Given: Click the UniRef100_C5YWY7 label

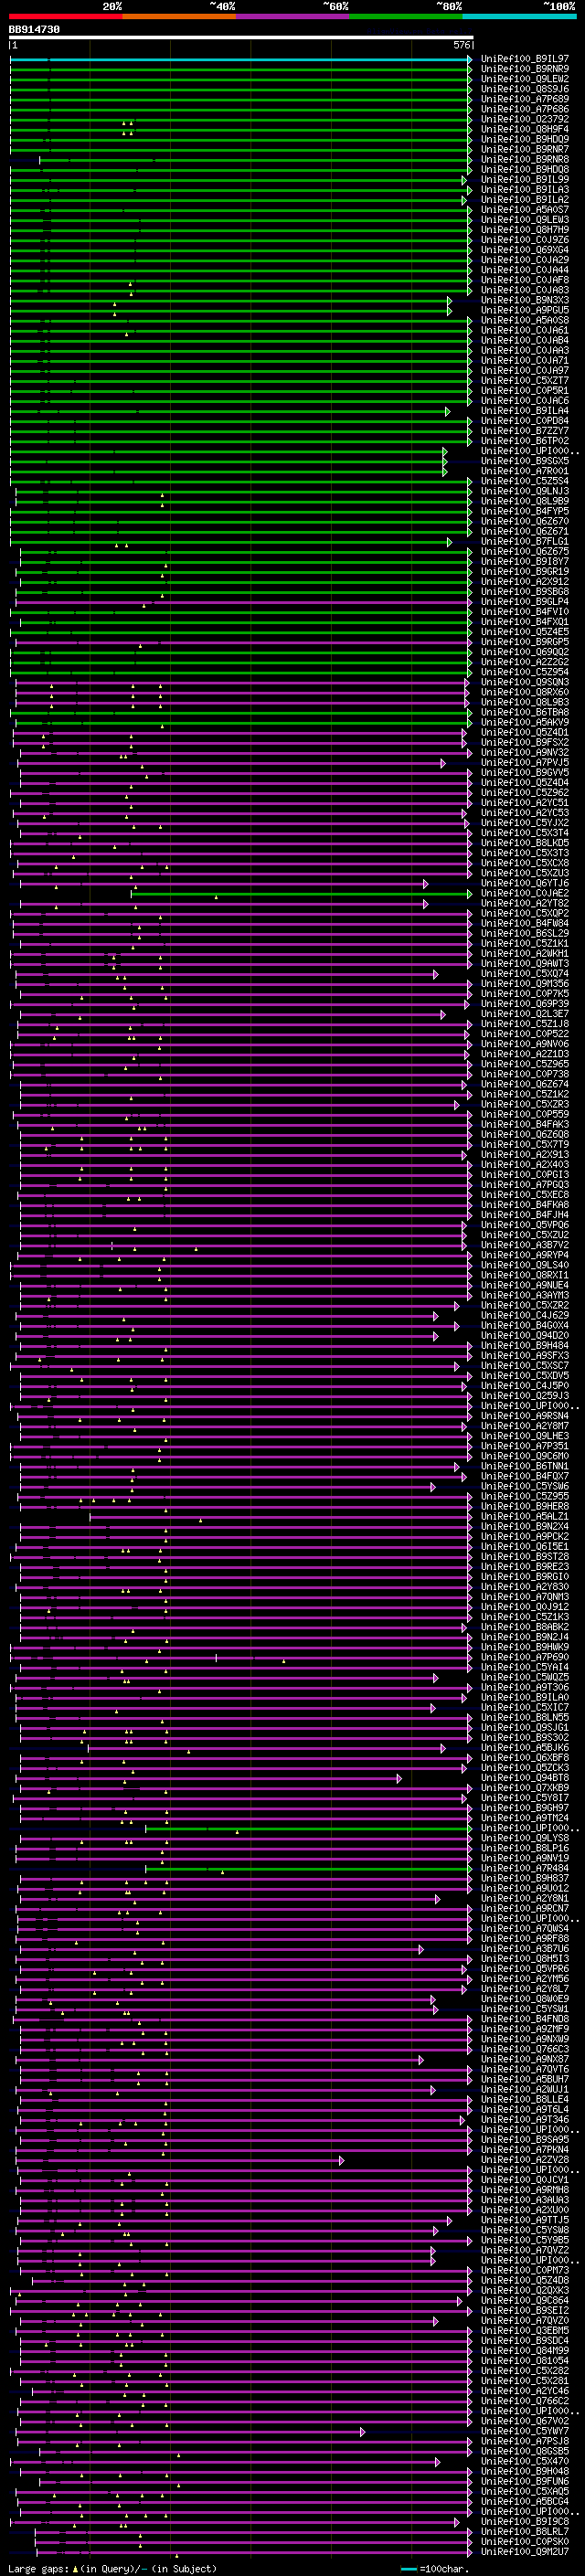Looking at the screenshot, I should [x=525, y=2431].
